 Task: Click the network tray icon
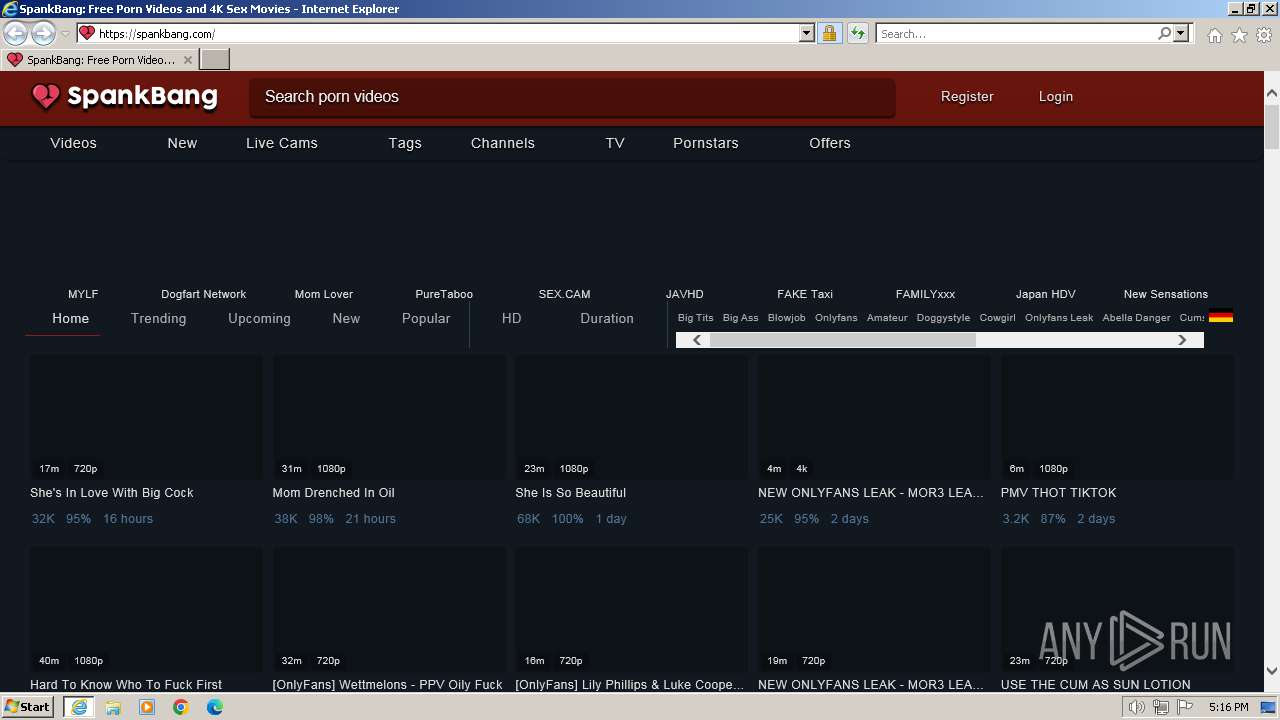[1161, 707]
